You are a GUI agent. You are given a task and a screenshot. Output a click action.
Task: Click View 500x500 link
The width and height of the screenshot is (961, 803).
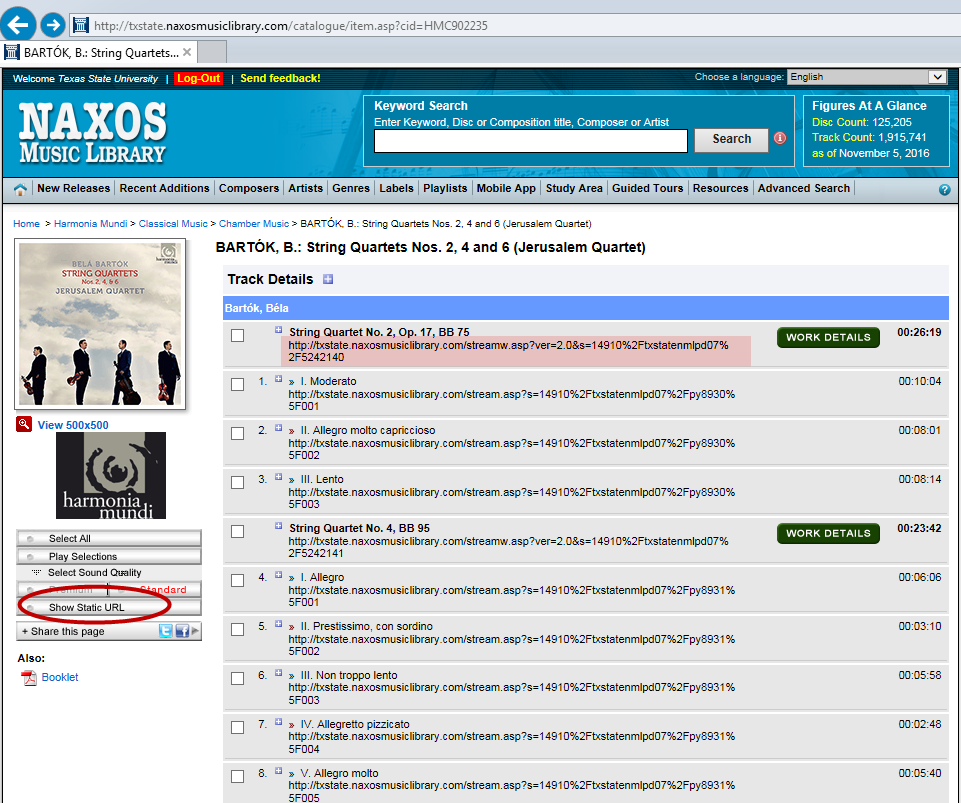tap(73, 425)
